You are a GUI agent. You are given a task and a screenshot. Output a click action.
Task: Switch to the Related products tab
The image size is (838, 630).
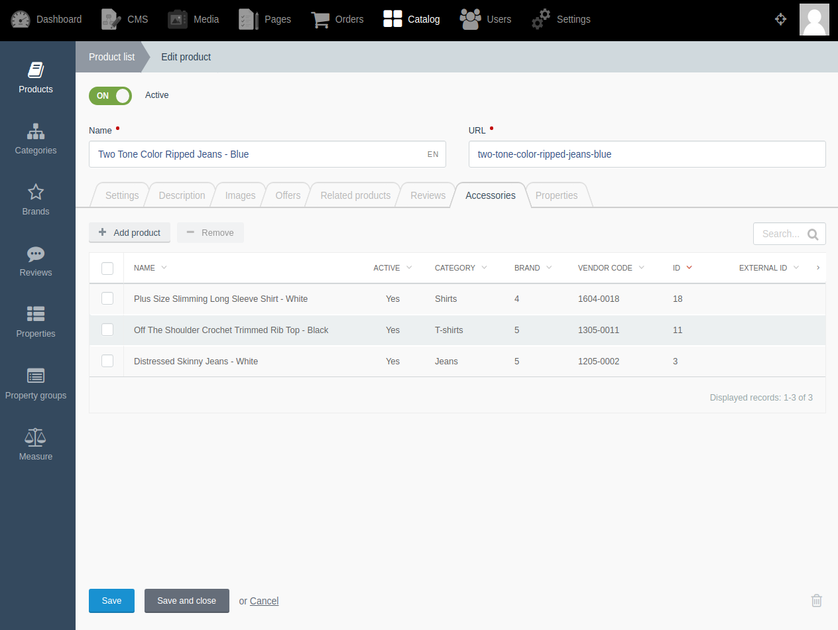(355, 195)
